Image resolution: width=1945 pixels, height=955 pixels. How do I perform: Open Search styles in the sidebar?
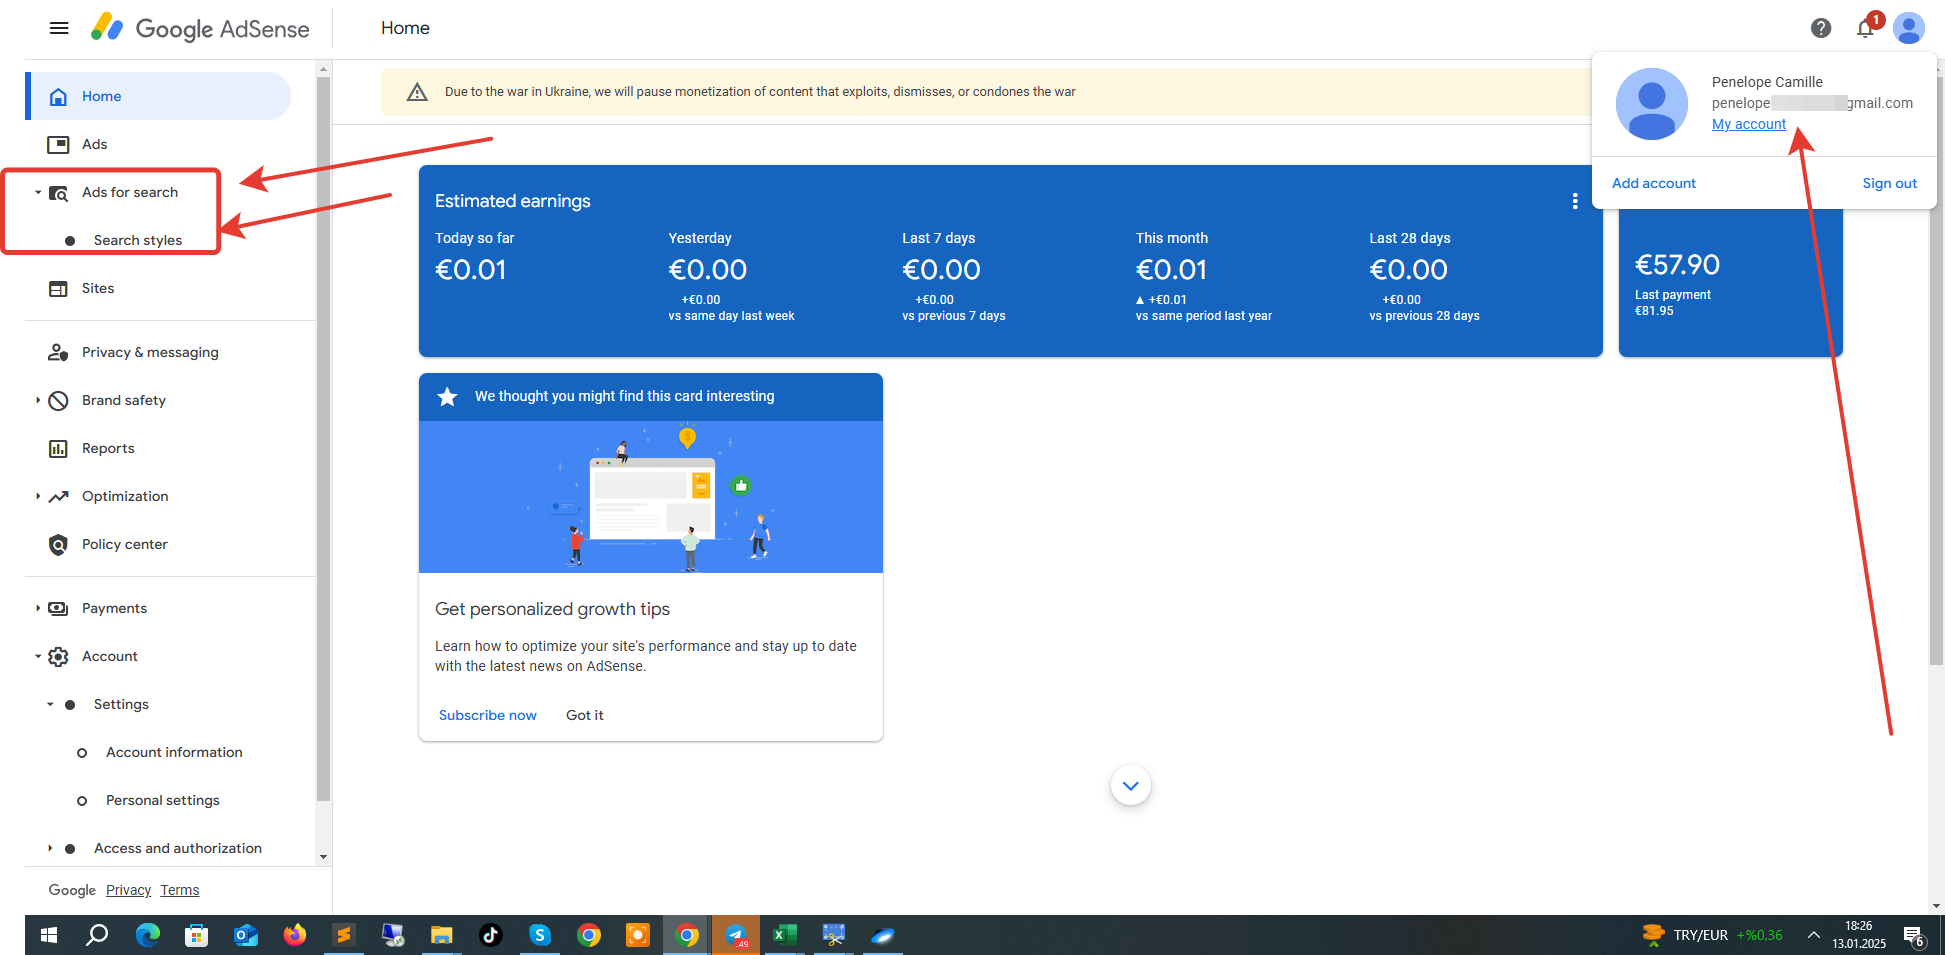pyautogui.click(x=138, y=240)
